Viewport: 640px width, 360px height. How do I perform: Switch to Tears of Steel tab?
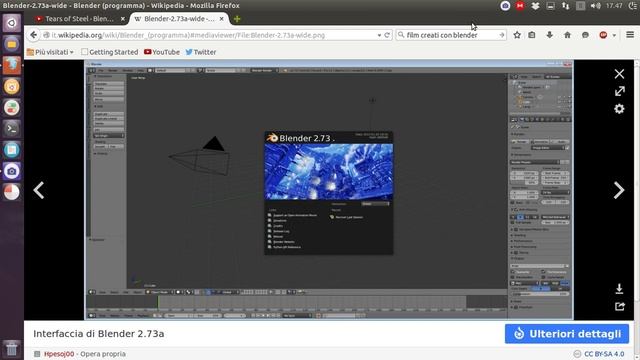coord(80,19)
